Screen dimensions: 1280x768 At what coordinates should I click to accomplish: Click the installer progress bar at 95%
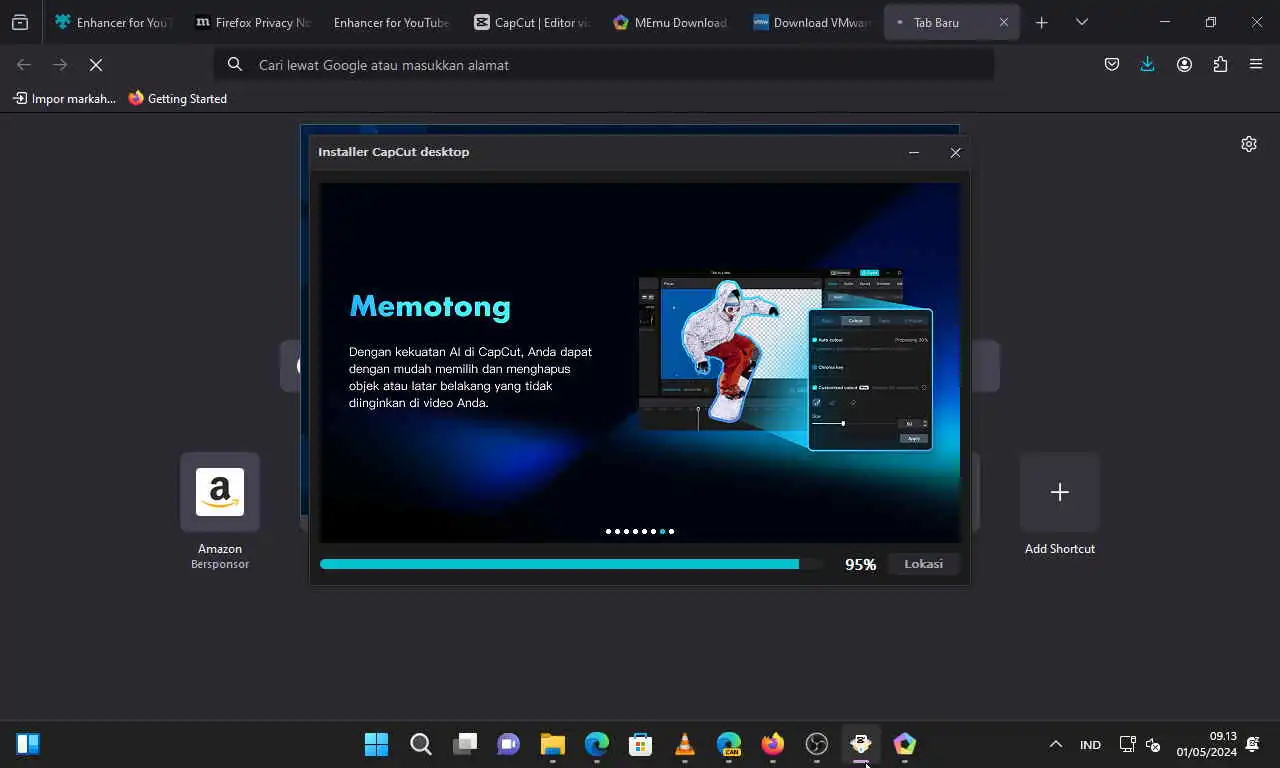click(x=571, y=564)
